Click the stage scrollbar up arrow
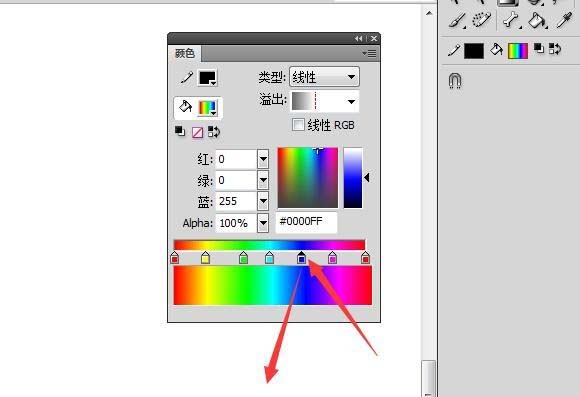 [x=429, y=13]
